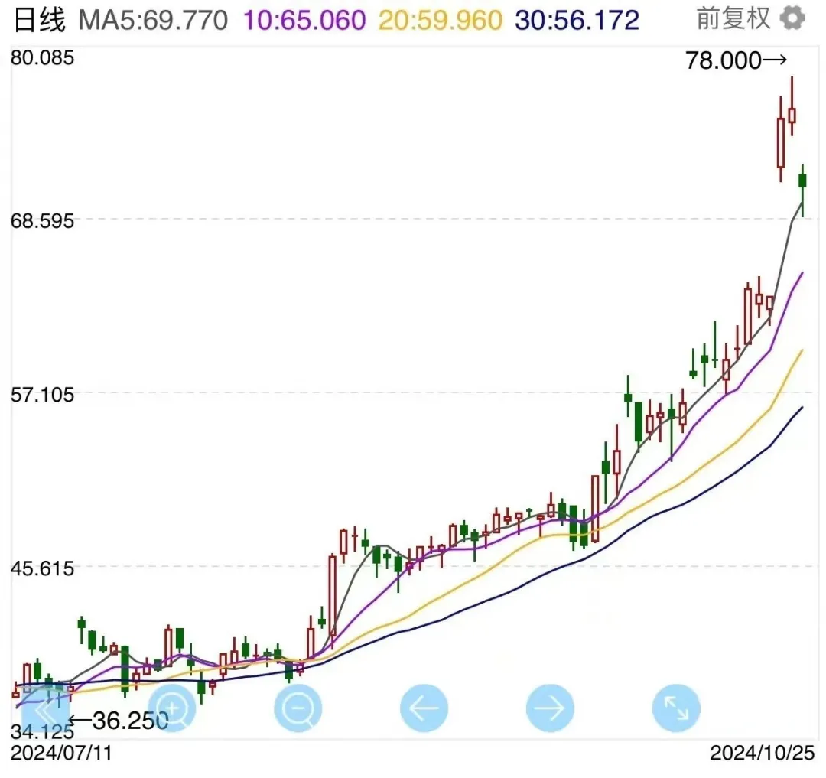826x778 pixels.
Task: Jump to earliest data with double-left arrows
Action: tap(45, 710)
